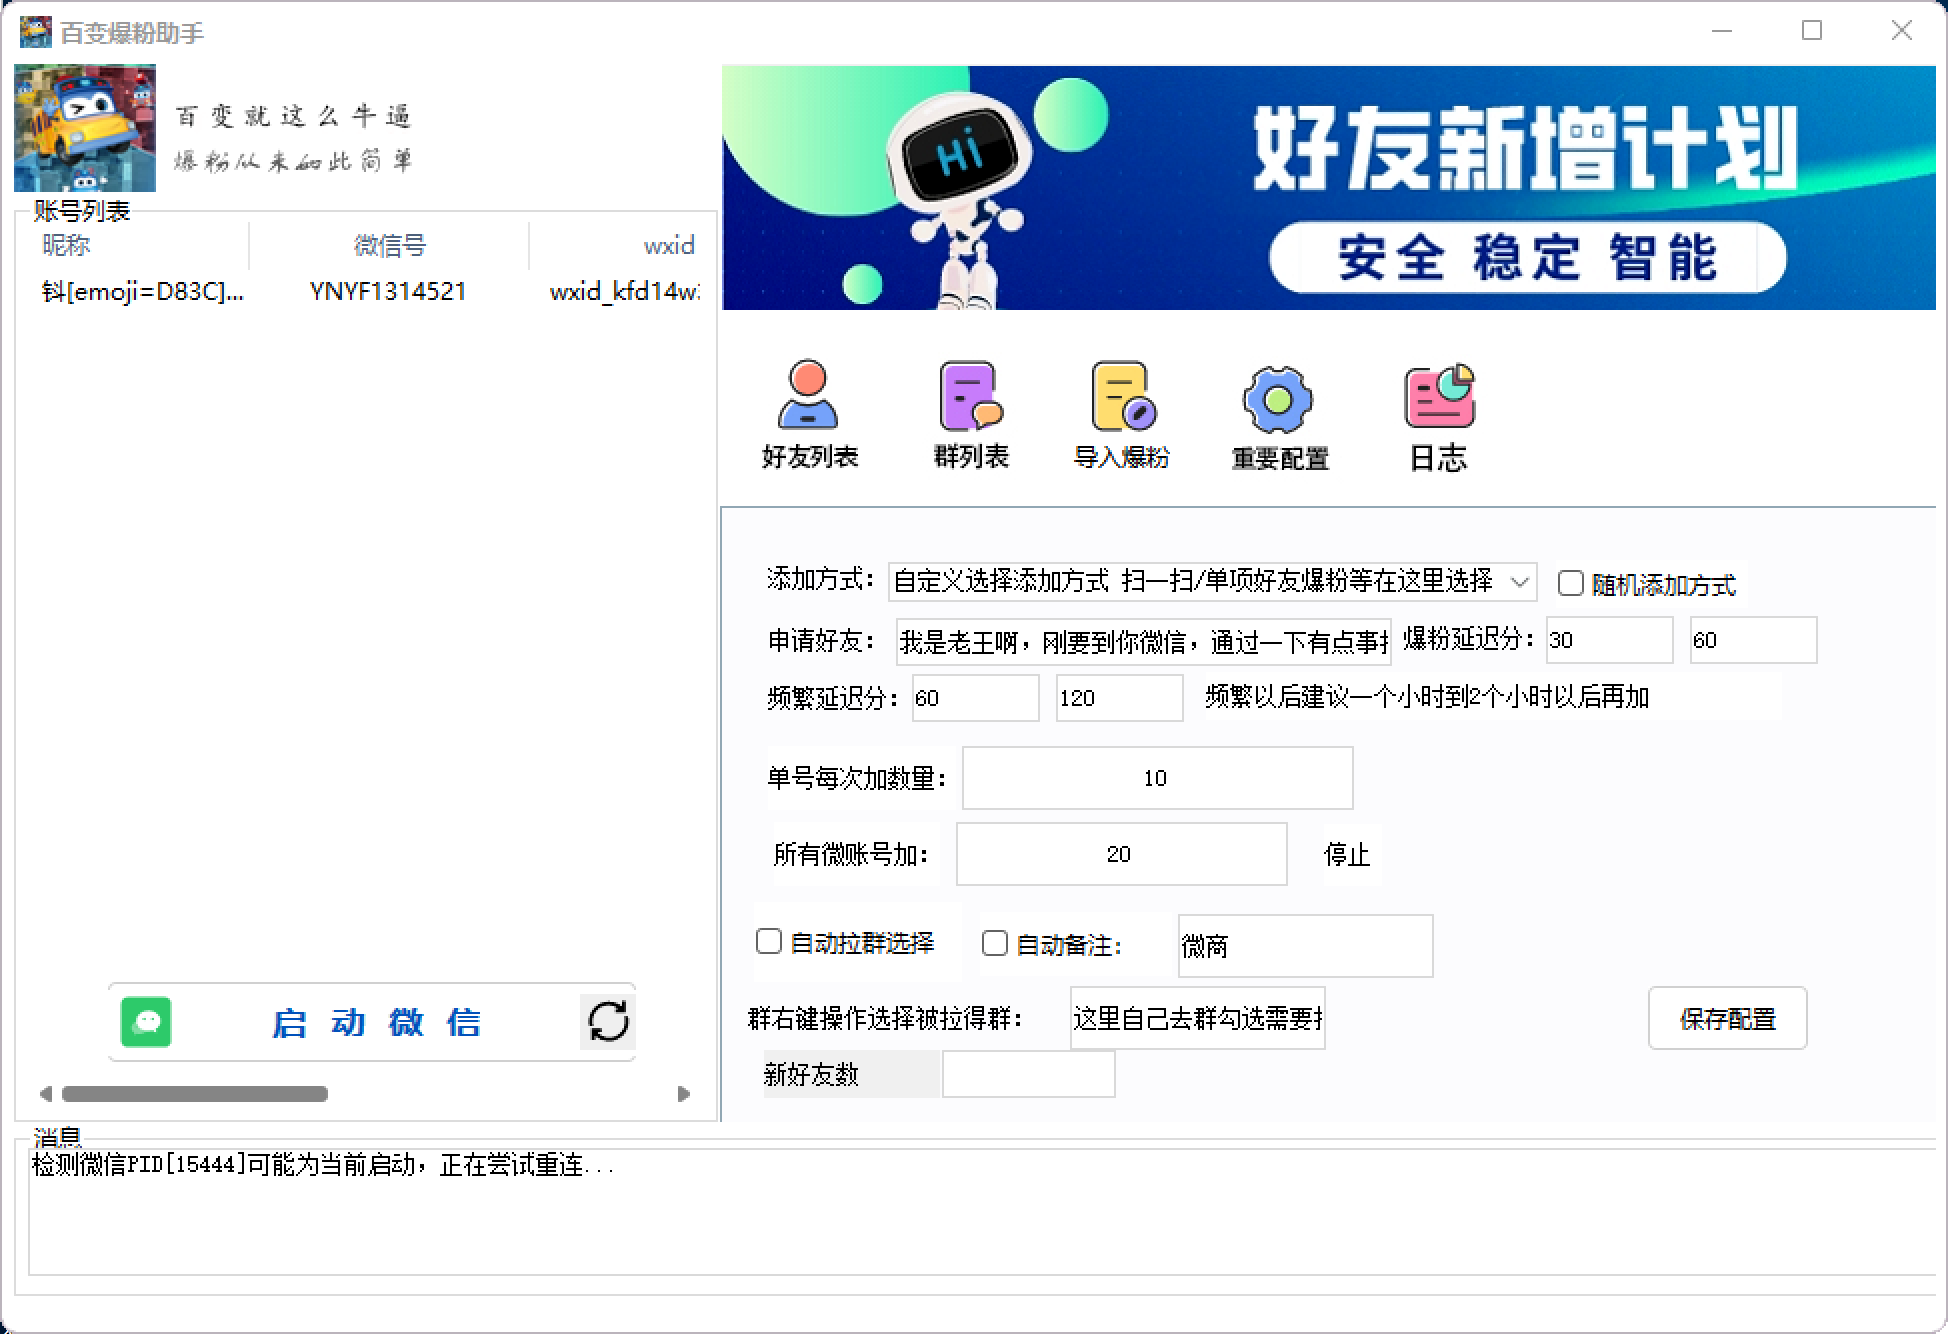
Task: Click the refresh arrows icon
Action: (x=607, y=1021)
